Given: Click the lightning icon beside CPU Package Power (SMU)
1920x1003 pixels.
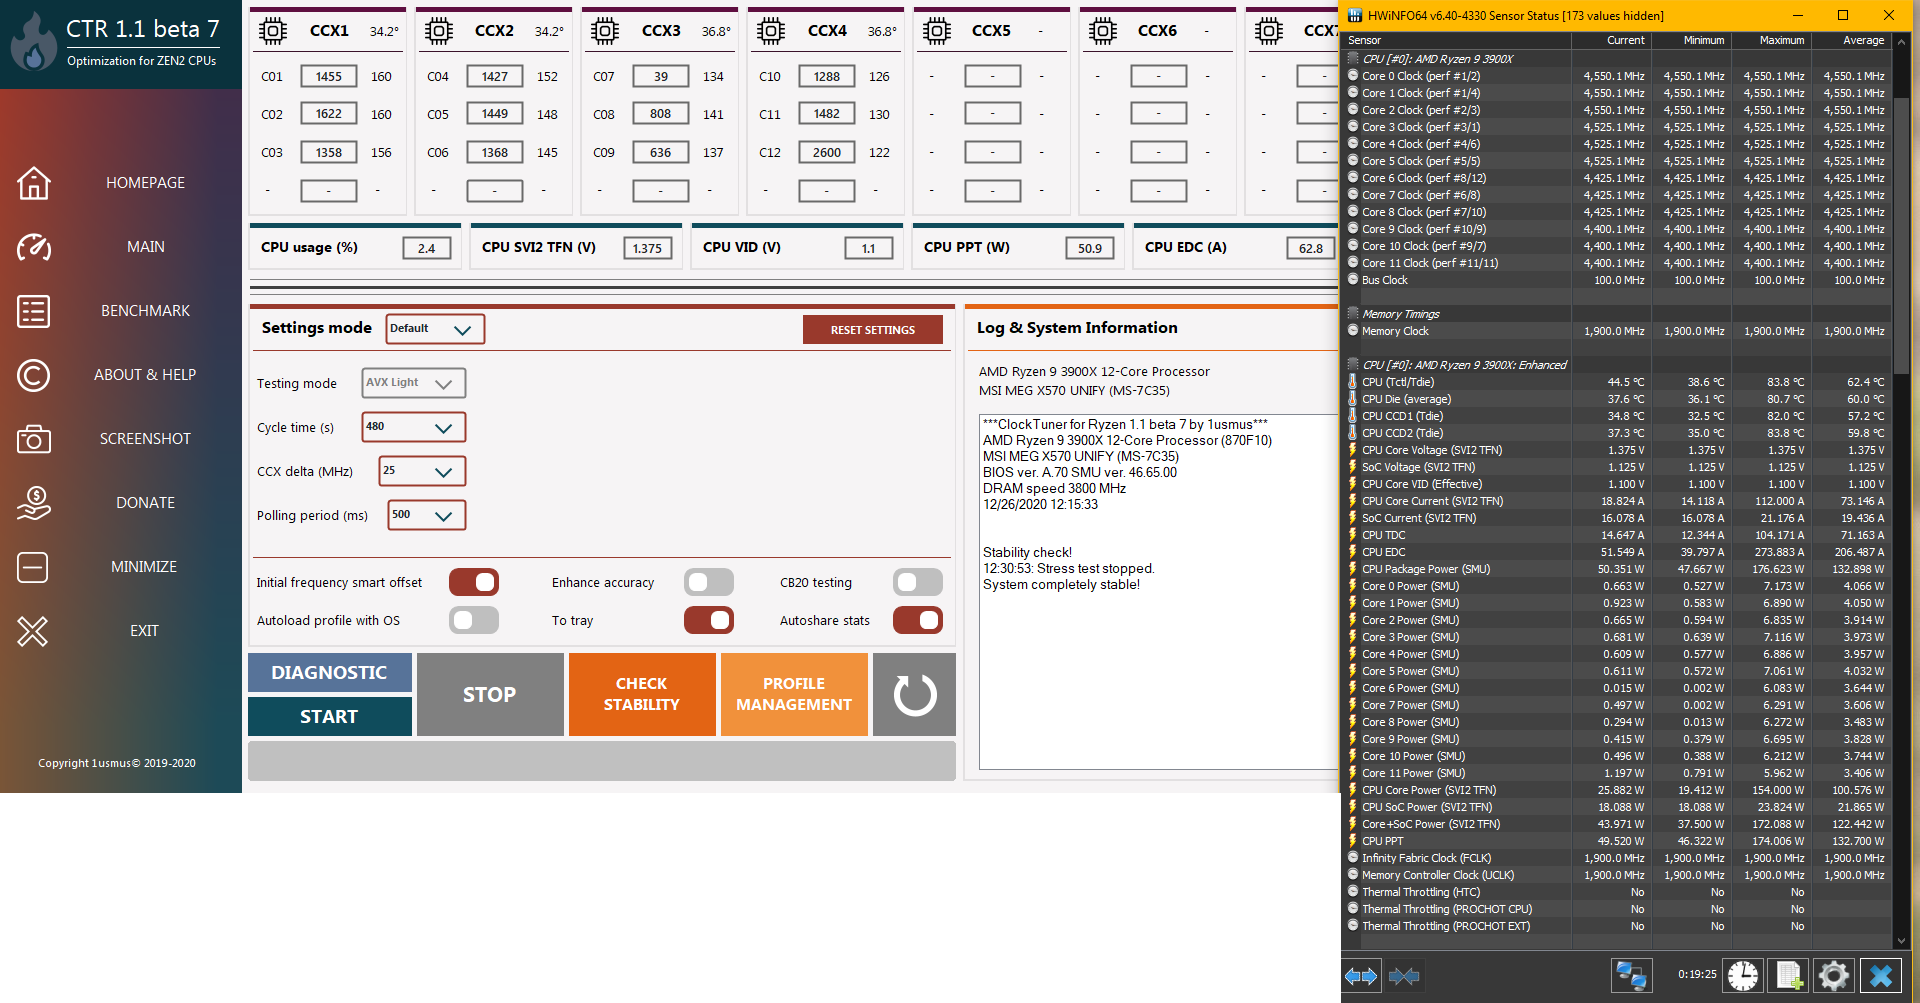Looking at the screenshot, I should click(x=1353, y=569).
